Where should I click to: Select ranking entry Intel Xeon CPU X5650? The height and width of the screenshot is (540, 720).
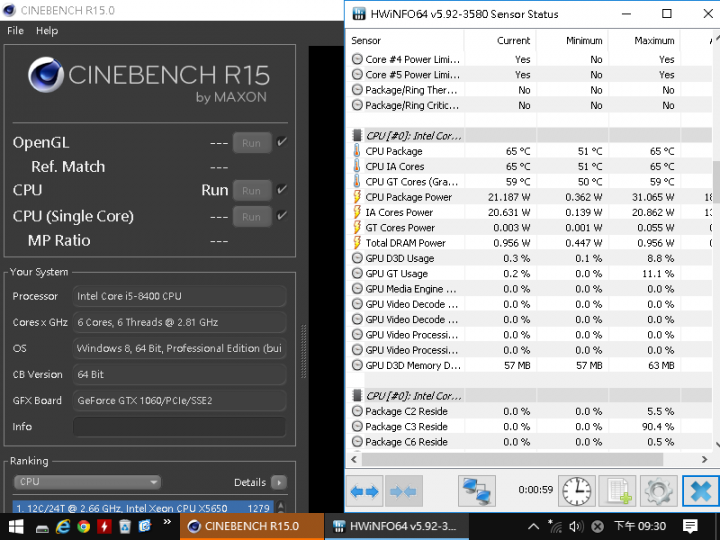point(143,508)
